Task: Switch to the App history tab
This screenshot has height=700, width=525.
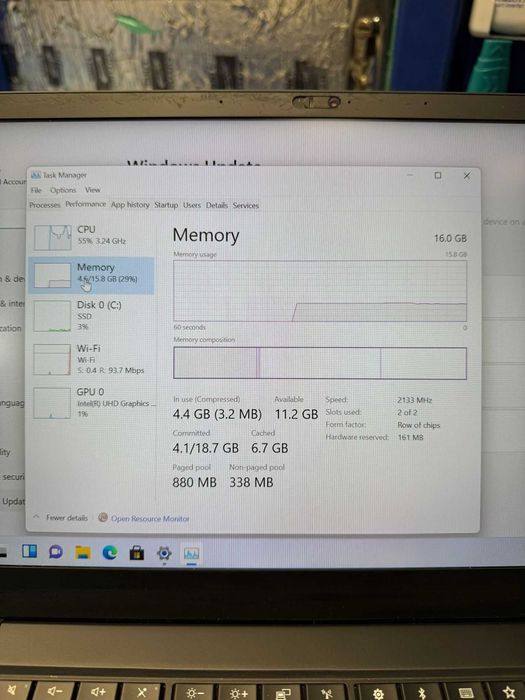Action: 130,204
